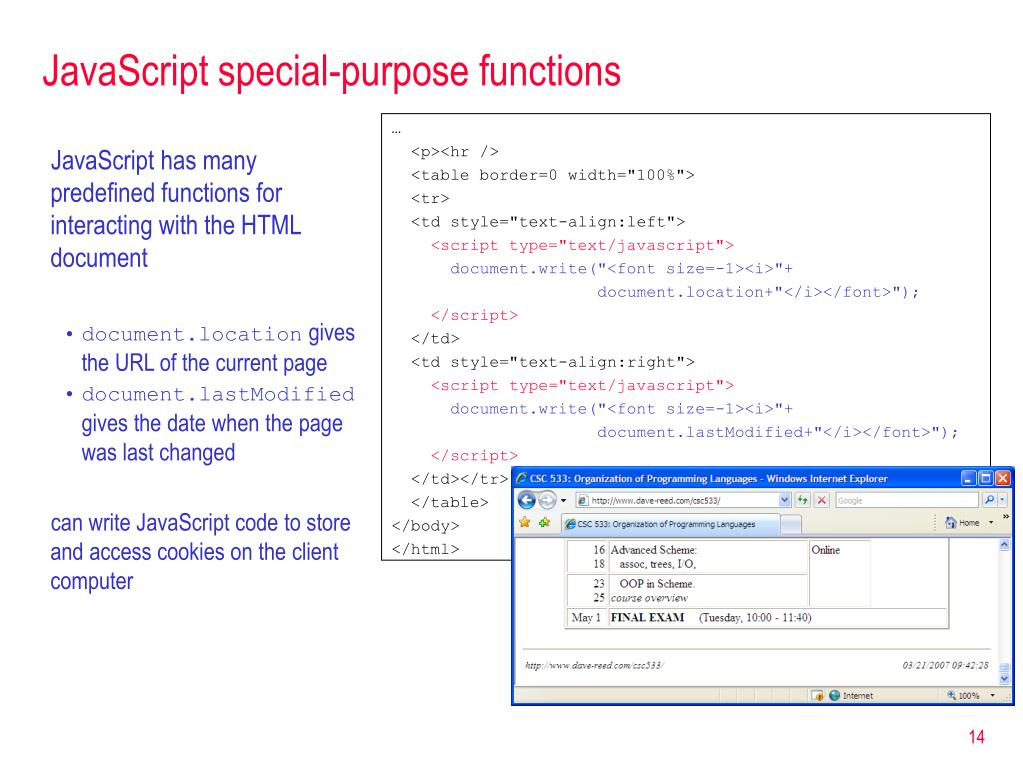Expand the Home button dropdown arrow
The image size is (1023, 780).
pos(991,522)
